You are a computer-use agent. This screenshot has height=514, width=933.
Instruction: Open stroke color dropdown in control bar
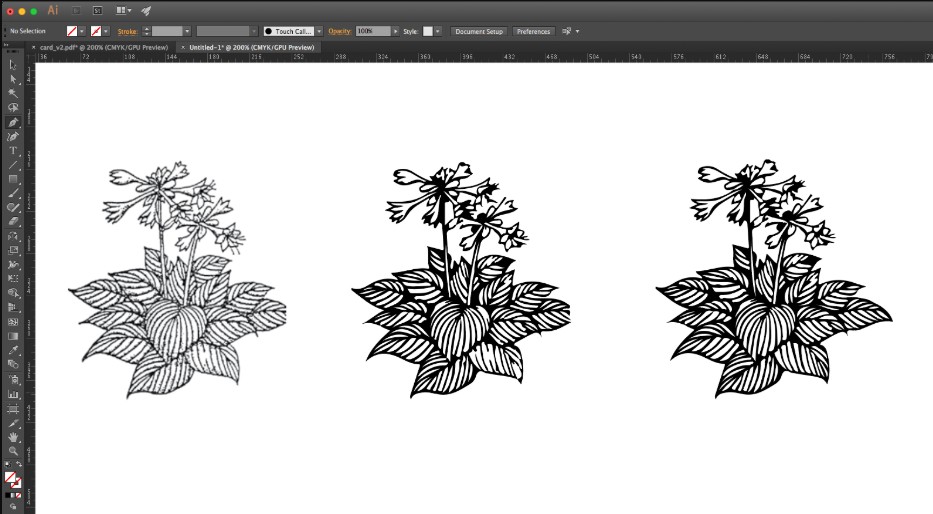[106, 32]
